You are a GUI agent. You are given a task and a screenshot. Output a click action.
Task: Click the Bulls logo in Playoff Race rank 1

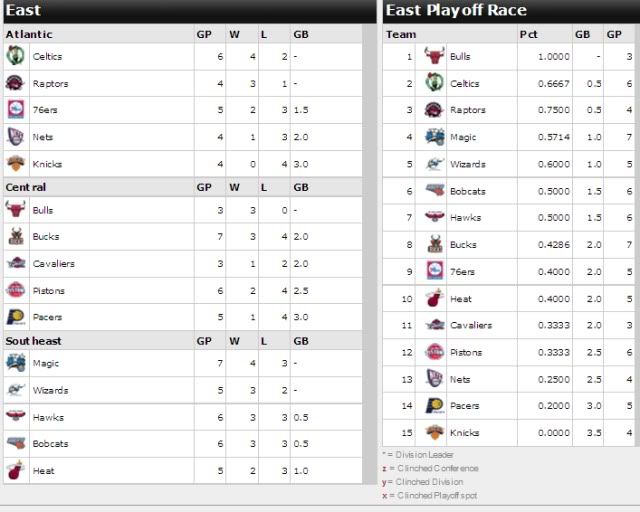click(x=434, y=56)
